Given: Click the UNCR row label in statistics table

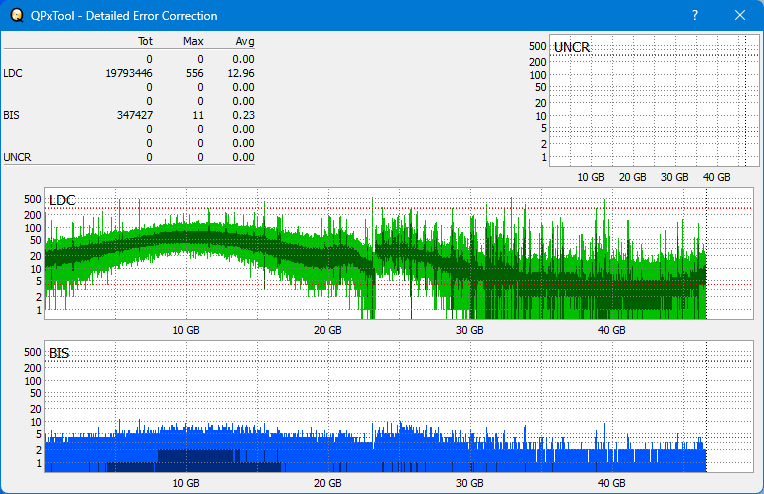Looking at the screenshot, I should click(x=17, y=157).
